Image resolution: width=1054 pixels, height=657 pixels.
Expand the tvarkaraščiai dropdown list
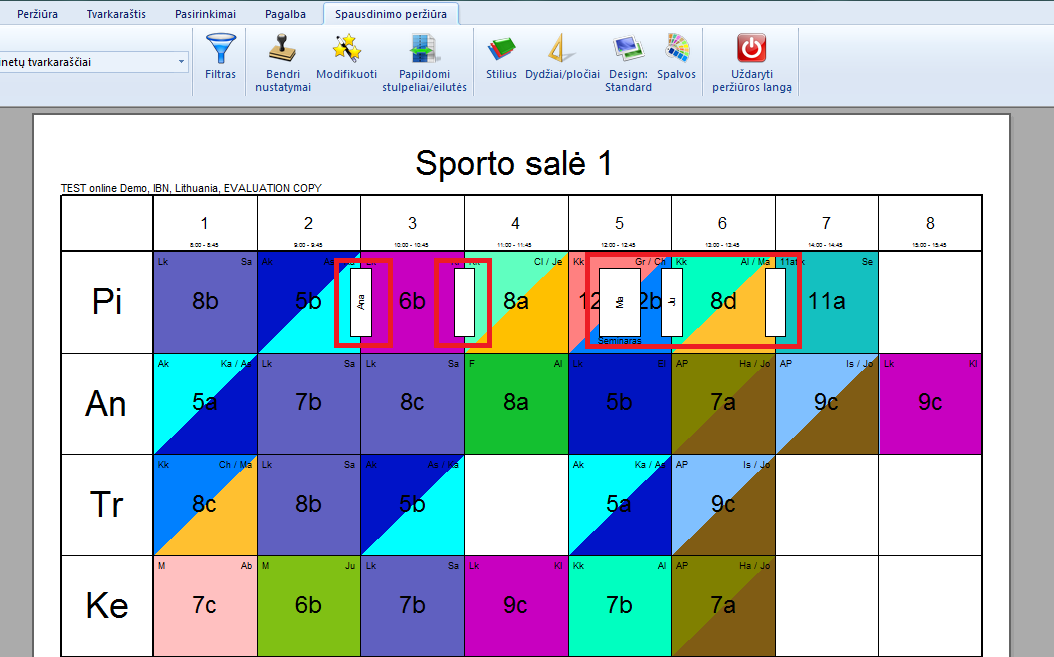coord(181,62)
